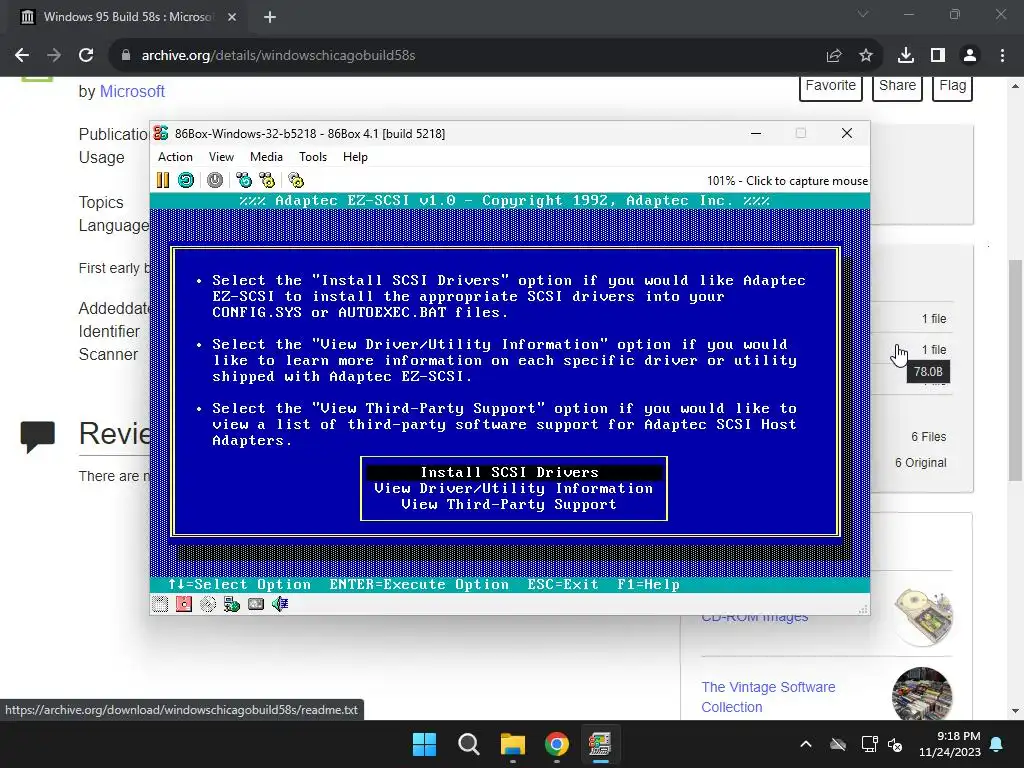Click the archive.org address bar URL

[278, 56]
